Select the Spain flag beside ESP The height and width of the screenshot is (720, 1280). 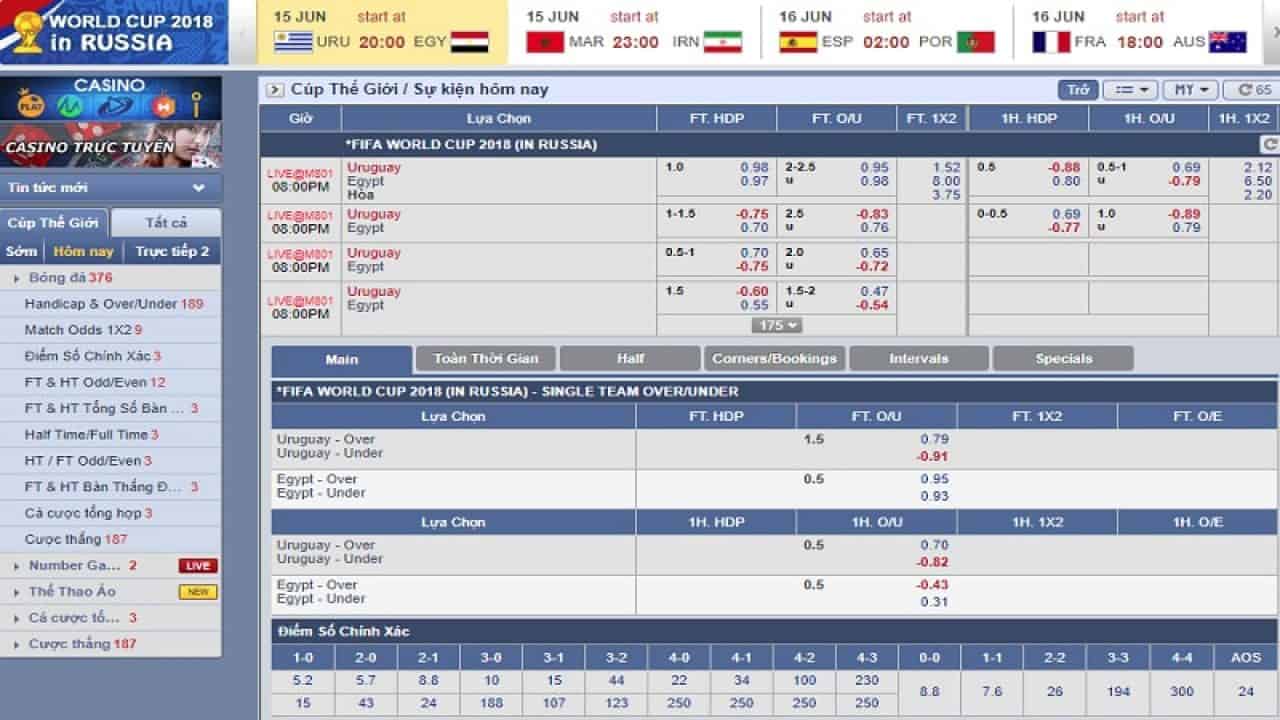point(798,42)
